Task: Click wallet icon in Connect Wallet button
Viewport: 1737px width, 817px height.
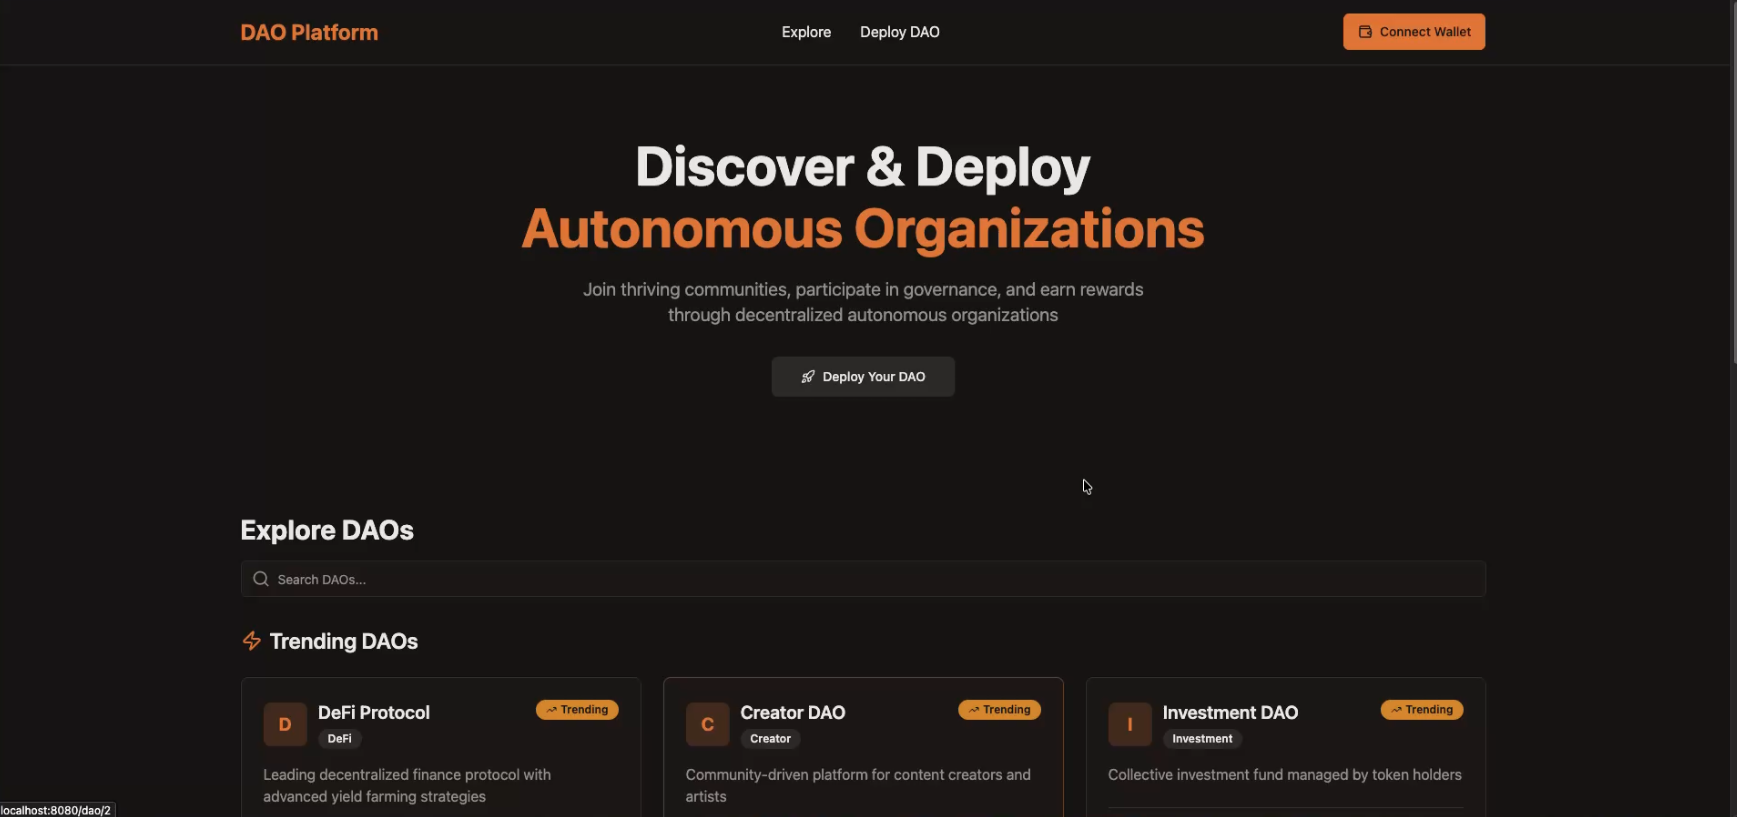Action: click(x=1365, y=32)
